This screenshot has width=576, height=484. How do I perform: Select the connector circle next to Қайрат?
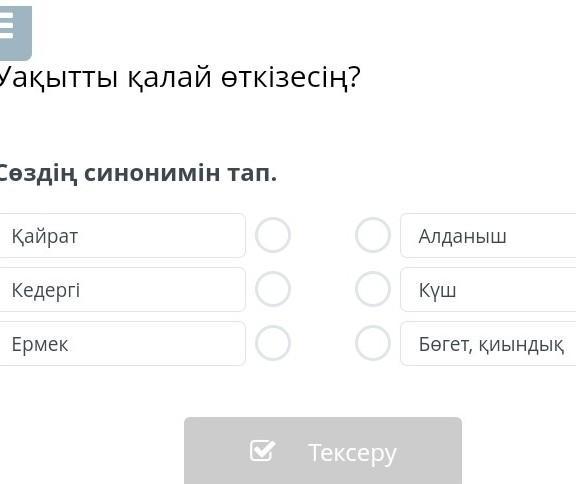click(x=273, y=235)
